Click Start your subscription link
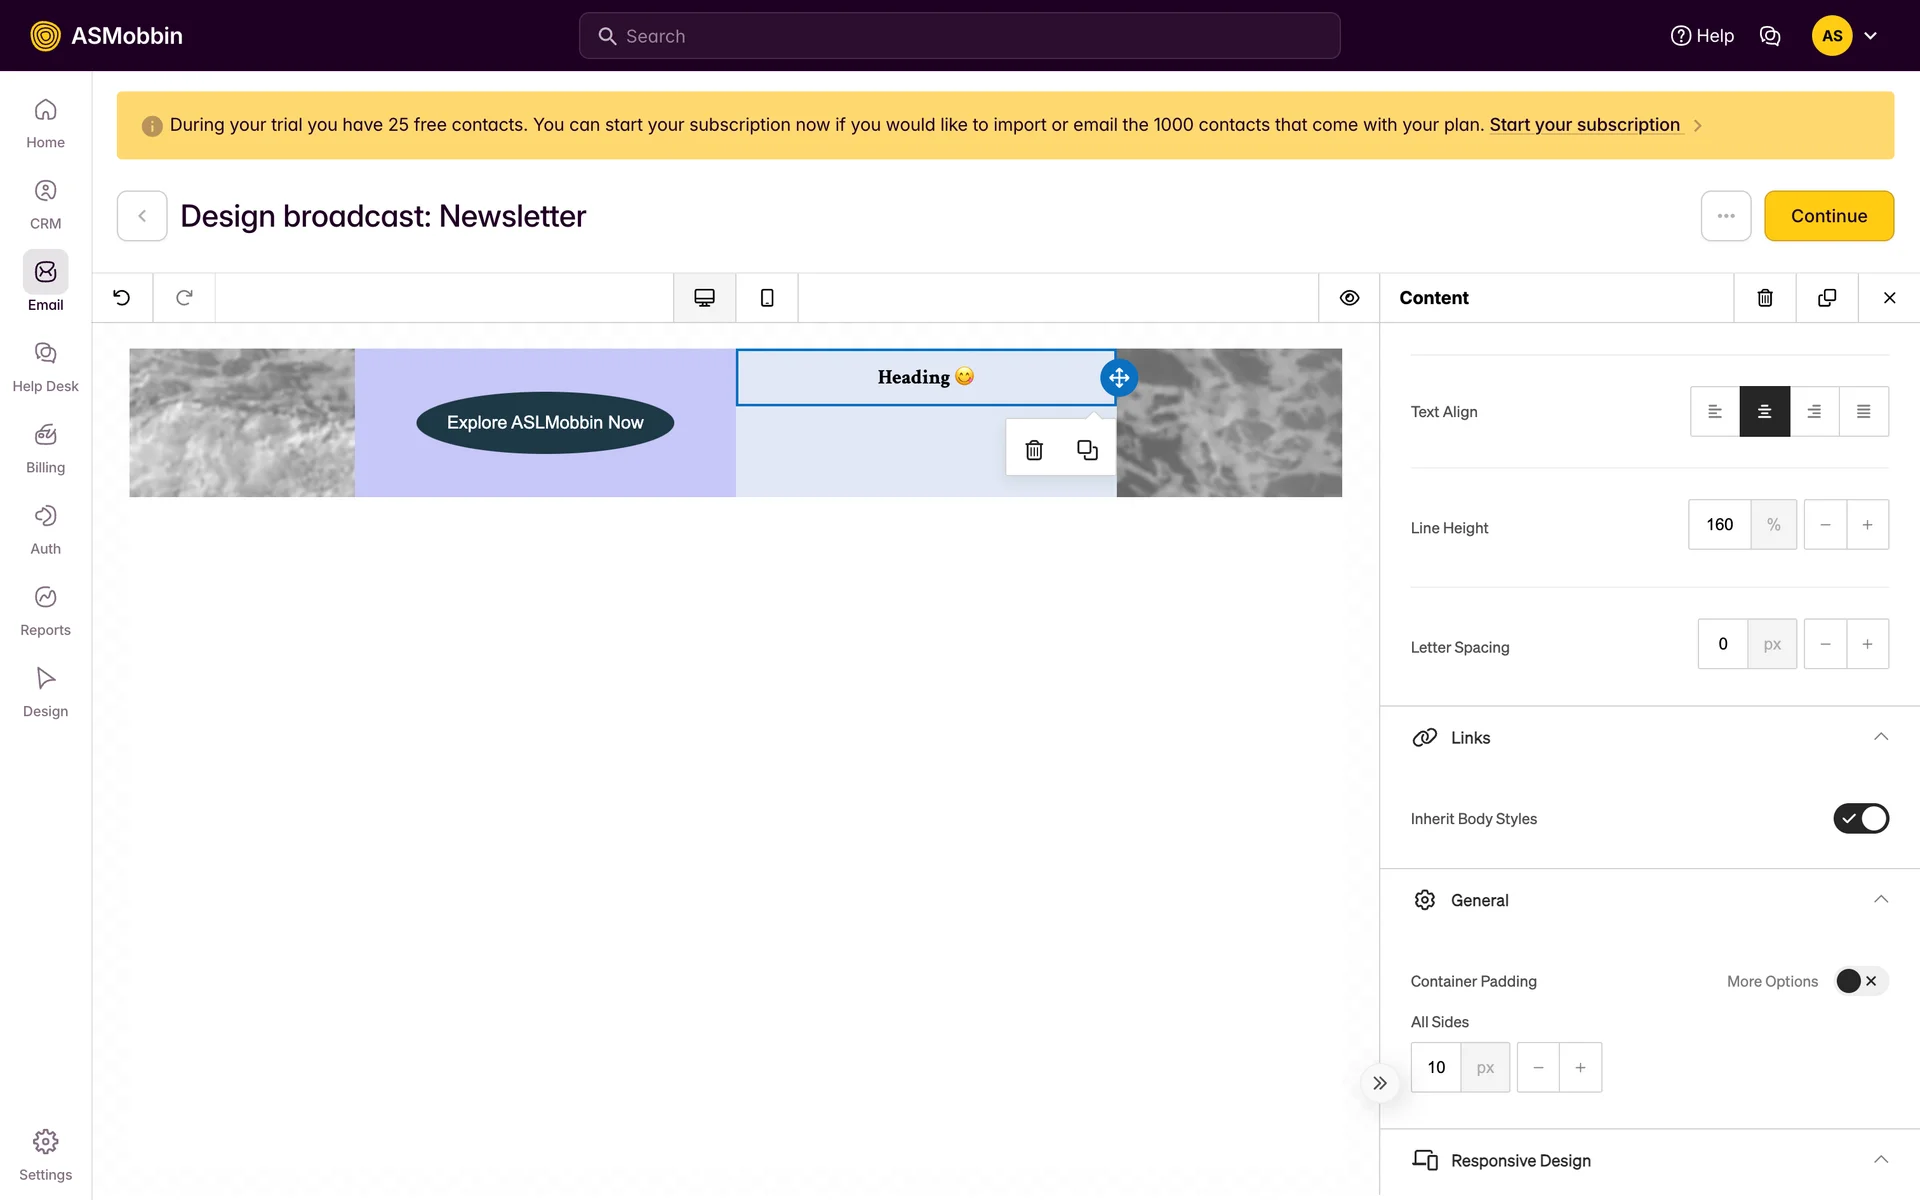The height and width of the screenshot is (1200, 1920). pos(1584,125)
